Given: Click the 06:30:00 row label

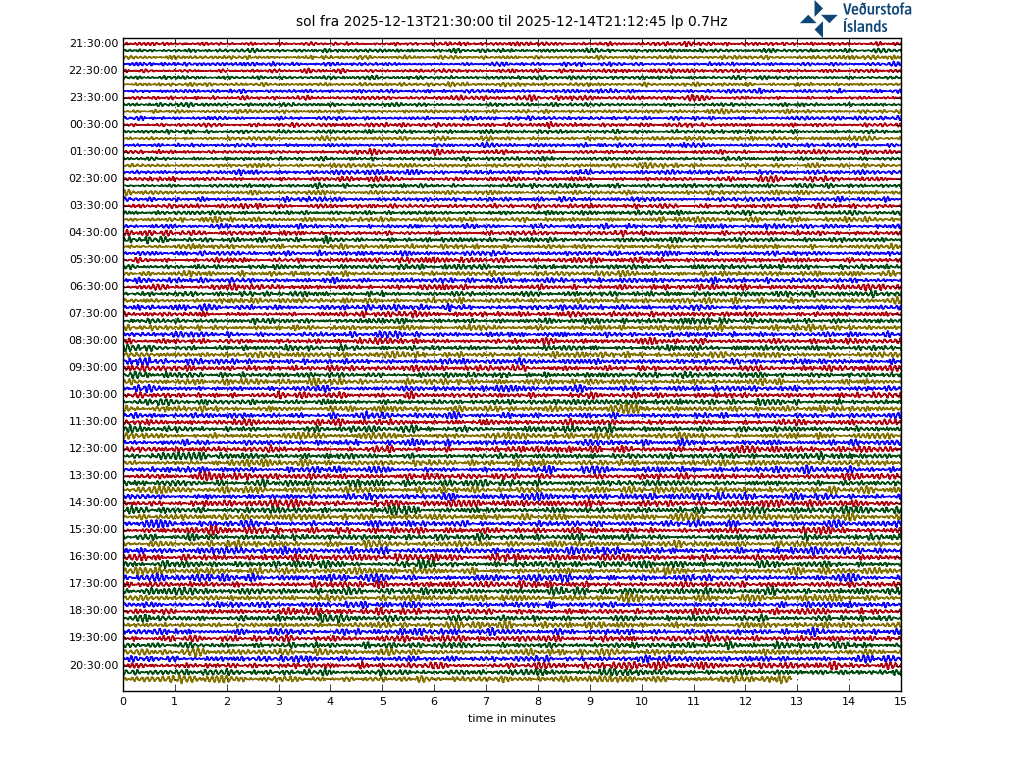Looking at the screenshot, I should coord(94,287).
